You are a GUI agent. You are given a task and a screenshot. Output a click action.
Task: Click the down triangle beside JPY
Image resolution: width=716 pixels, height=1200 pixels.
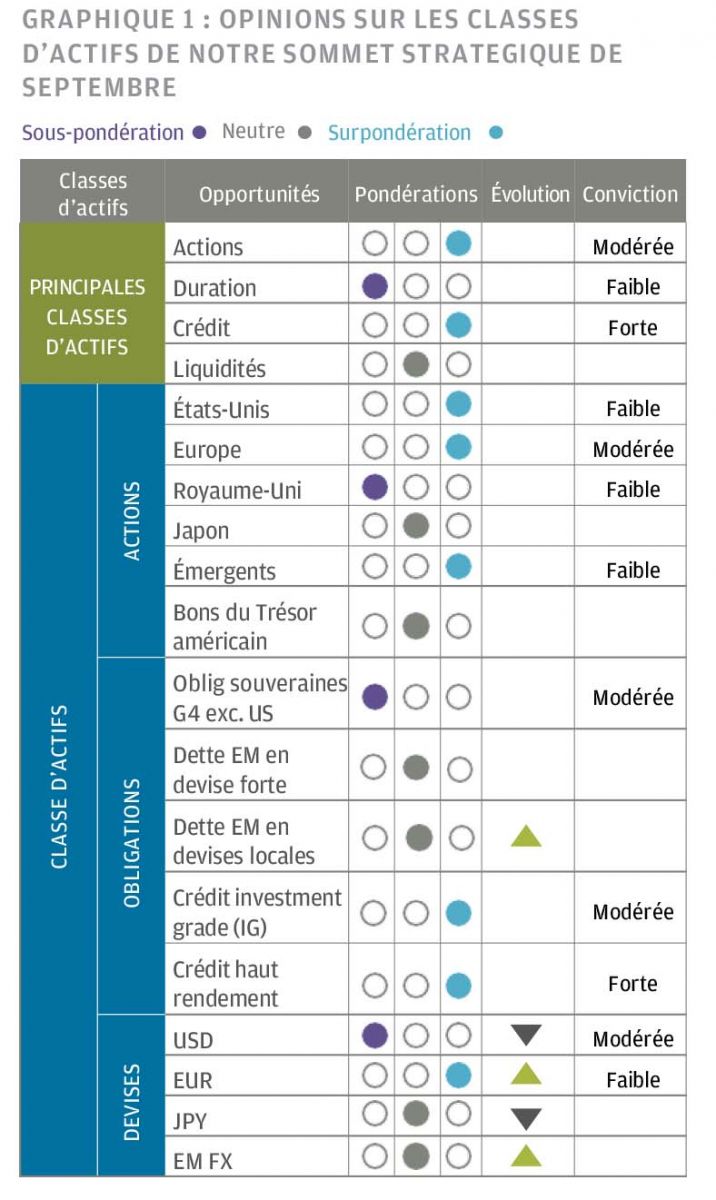coord(526,1119)
